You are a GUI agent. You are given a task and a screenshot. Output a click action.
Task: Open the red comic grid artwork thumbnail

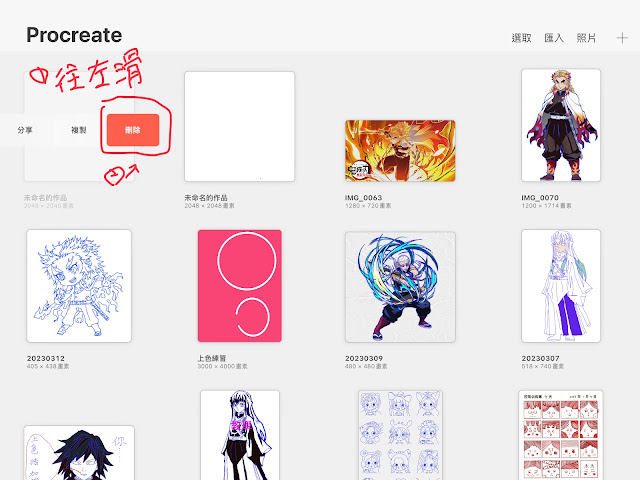(x=561, y=435)
